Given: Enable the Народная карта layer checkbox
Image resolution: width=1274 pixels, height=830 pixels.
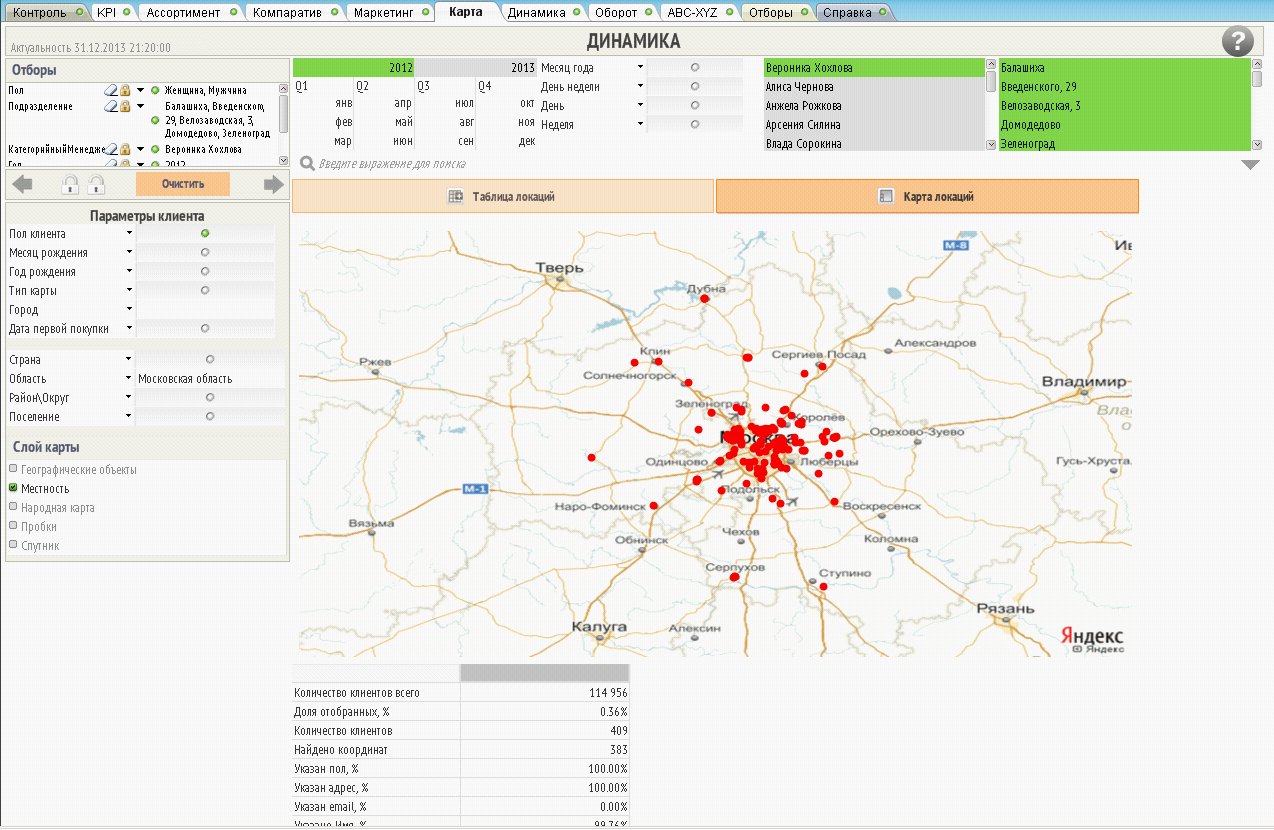Looking at the screenshot, I should coord(13,507).
